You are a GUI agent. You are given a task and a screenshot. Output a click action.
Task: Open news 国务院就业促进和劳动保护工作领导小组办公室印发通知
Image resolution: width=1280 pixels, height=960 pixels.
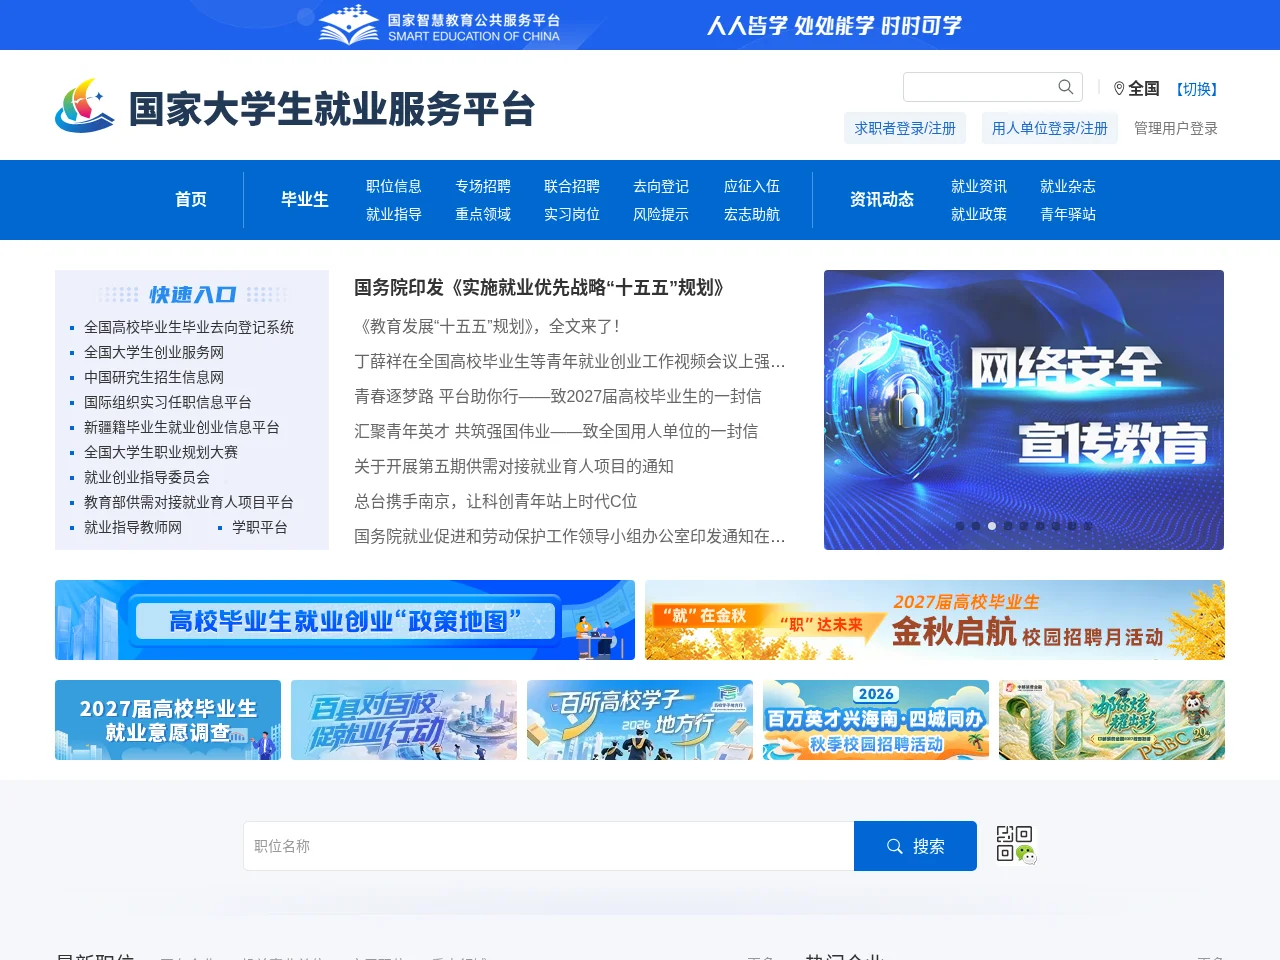click(570, 536)
